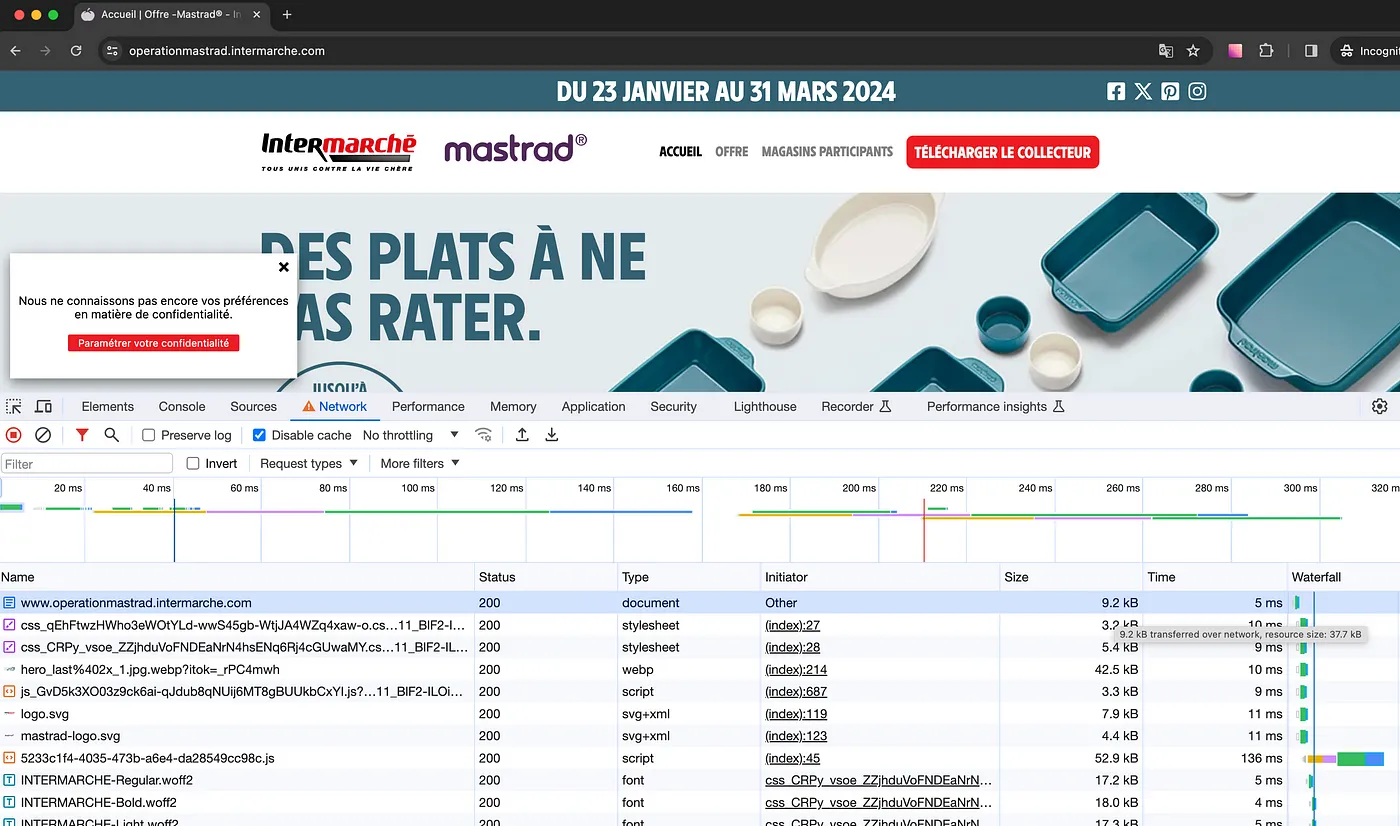Stop recording network log
The image size is (1400, 826).
tap(14, 435)
